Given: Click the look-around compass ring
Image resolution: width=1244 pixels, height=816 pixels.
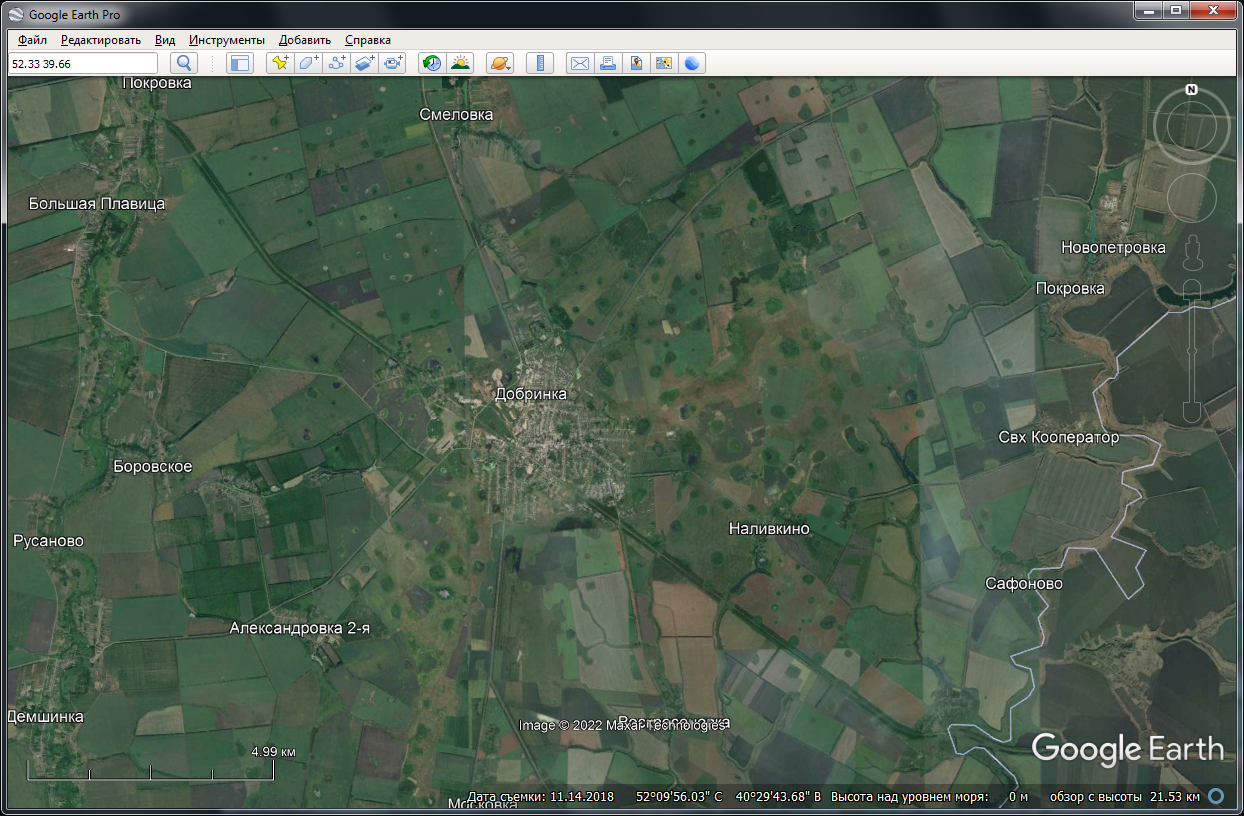Looking at the screenshot, I should (1192, 125).
